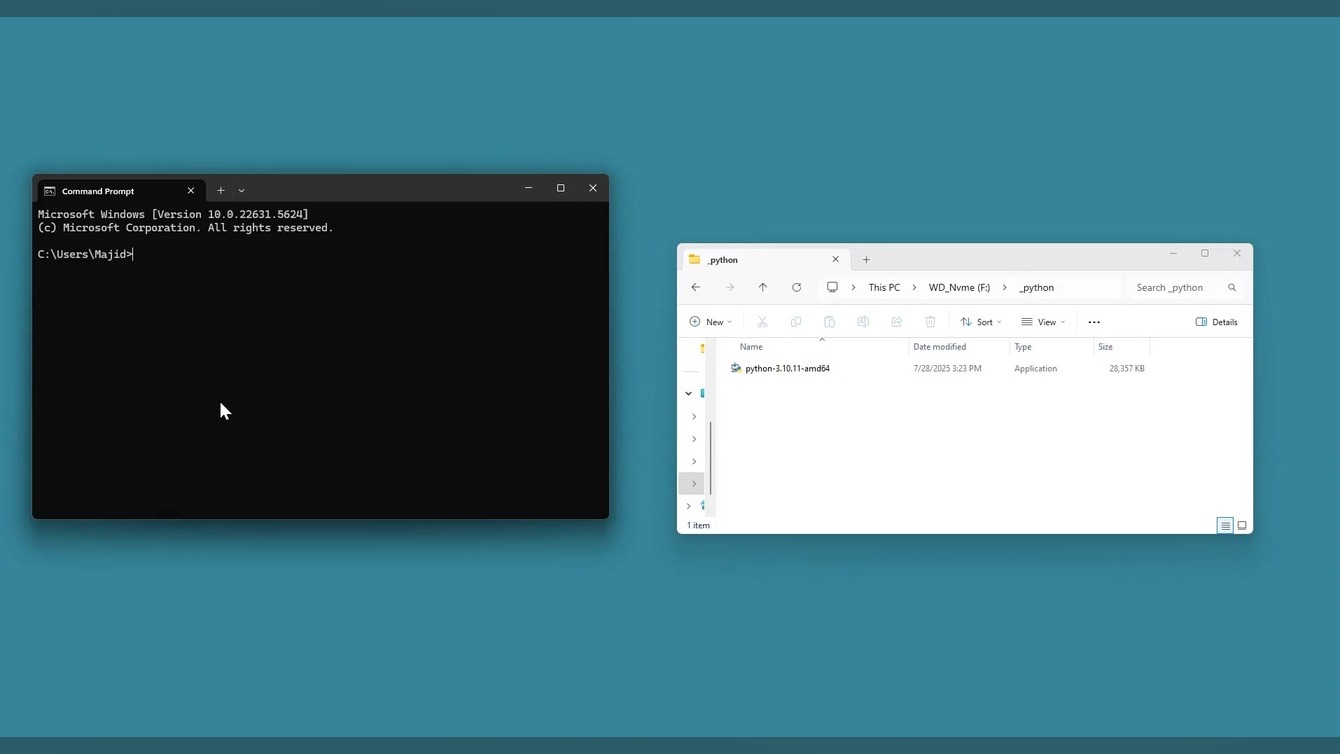This screenshot has height=754, width=1340.
Task: Open the View dropdown in Explorer
Action: tap(1043, 322)
